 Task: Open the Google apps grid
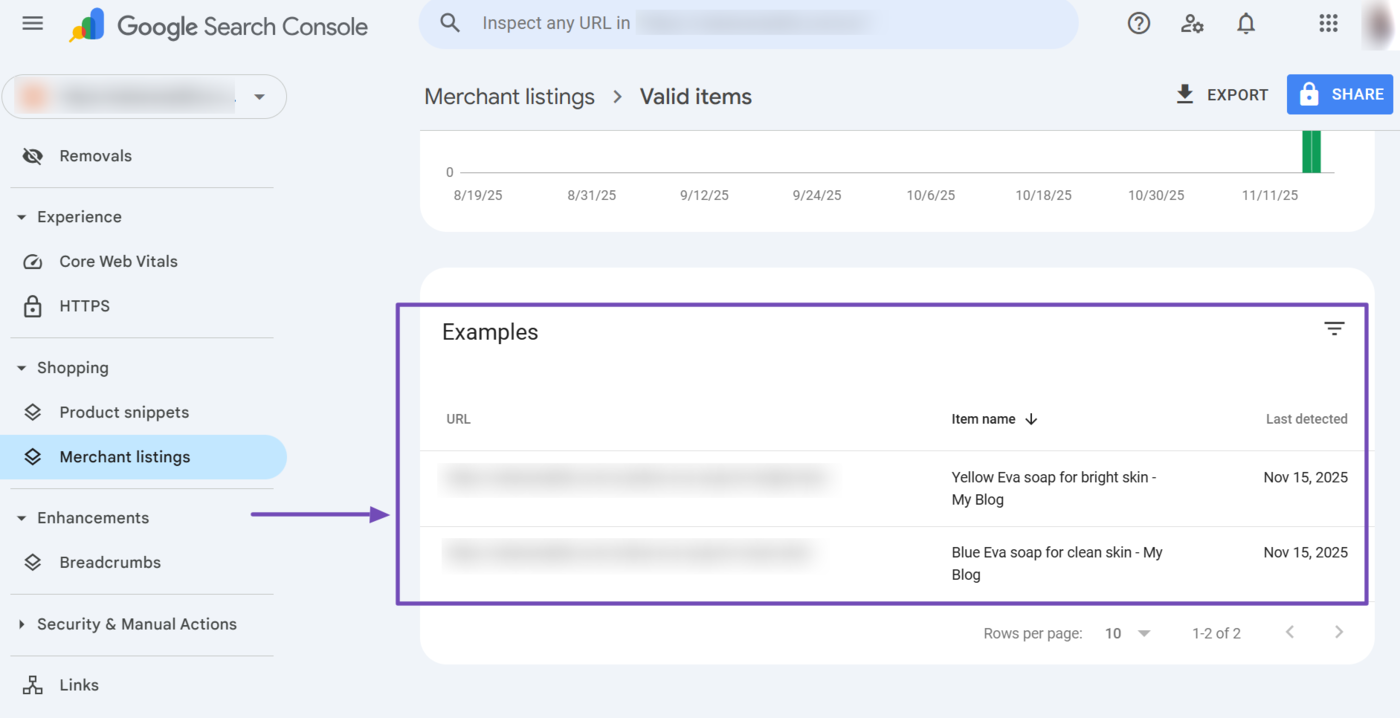[x=1328, y=23]
